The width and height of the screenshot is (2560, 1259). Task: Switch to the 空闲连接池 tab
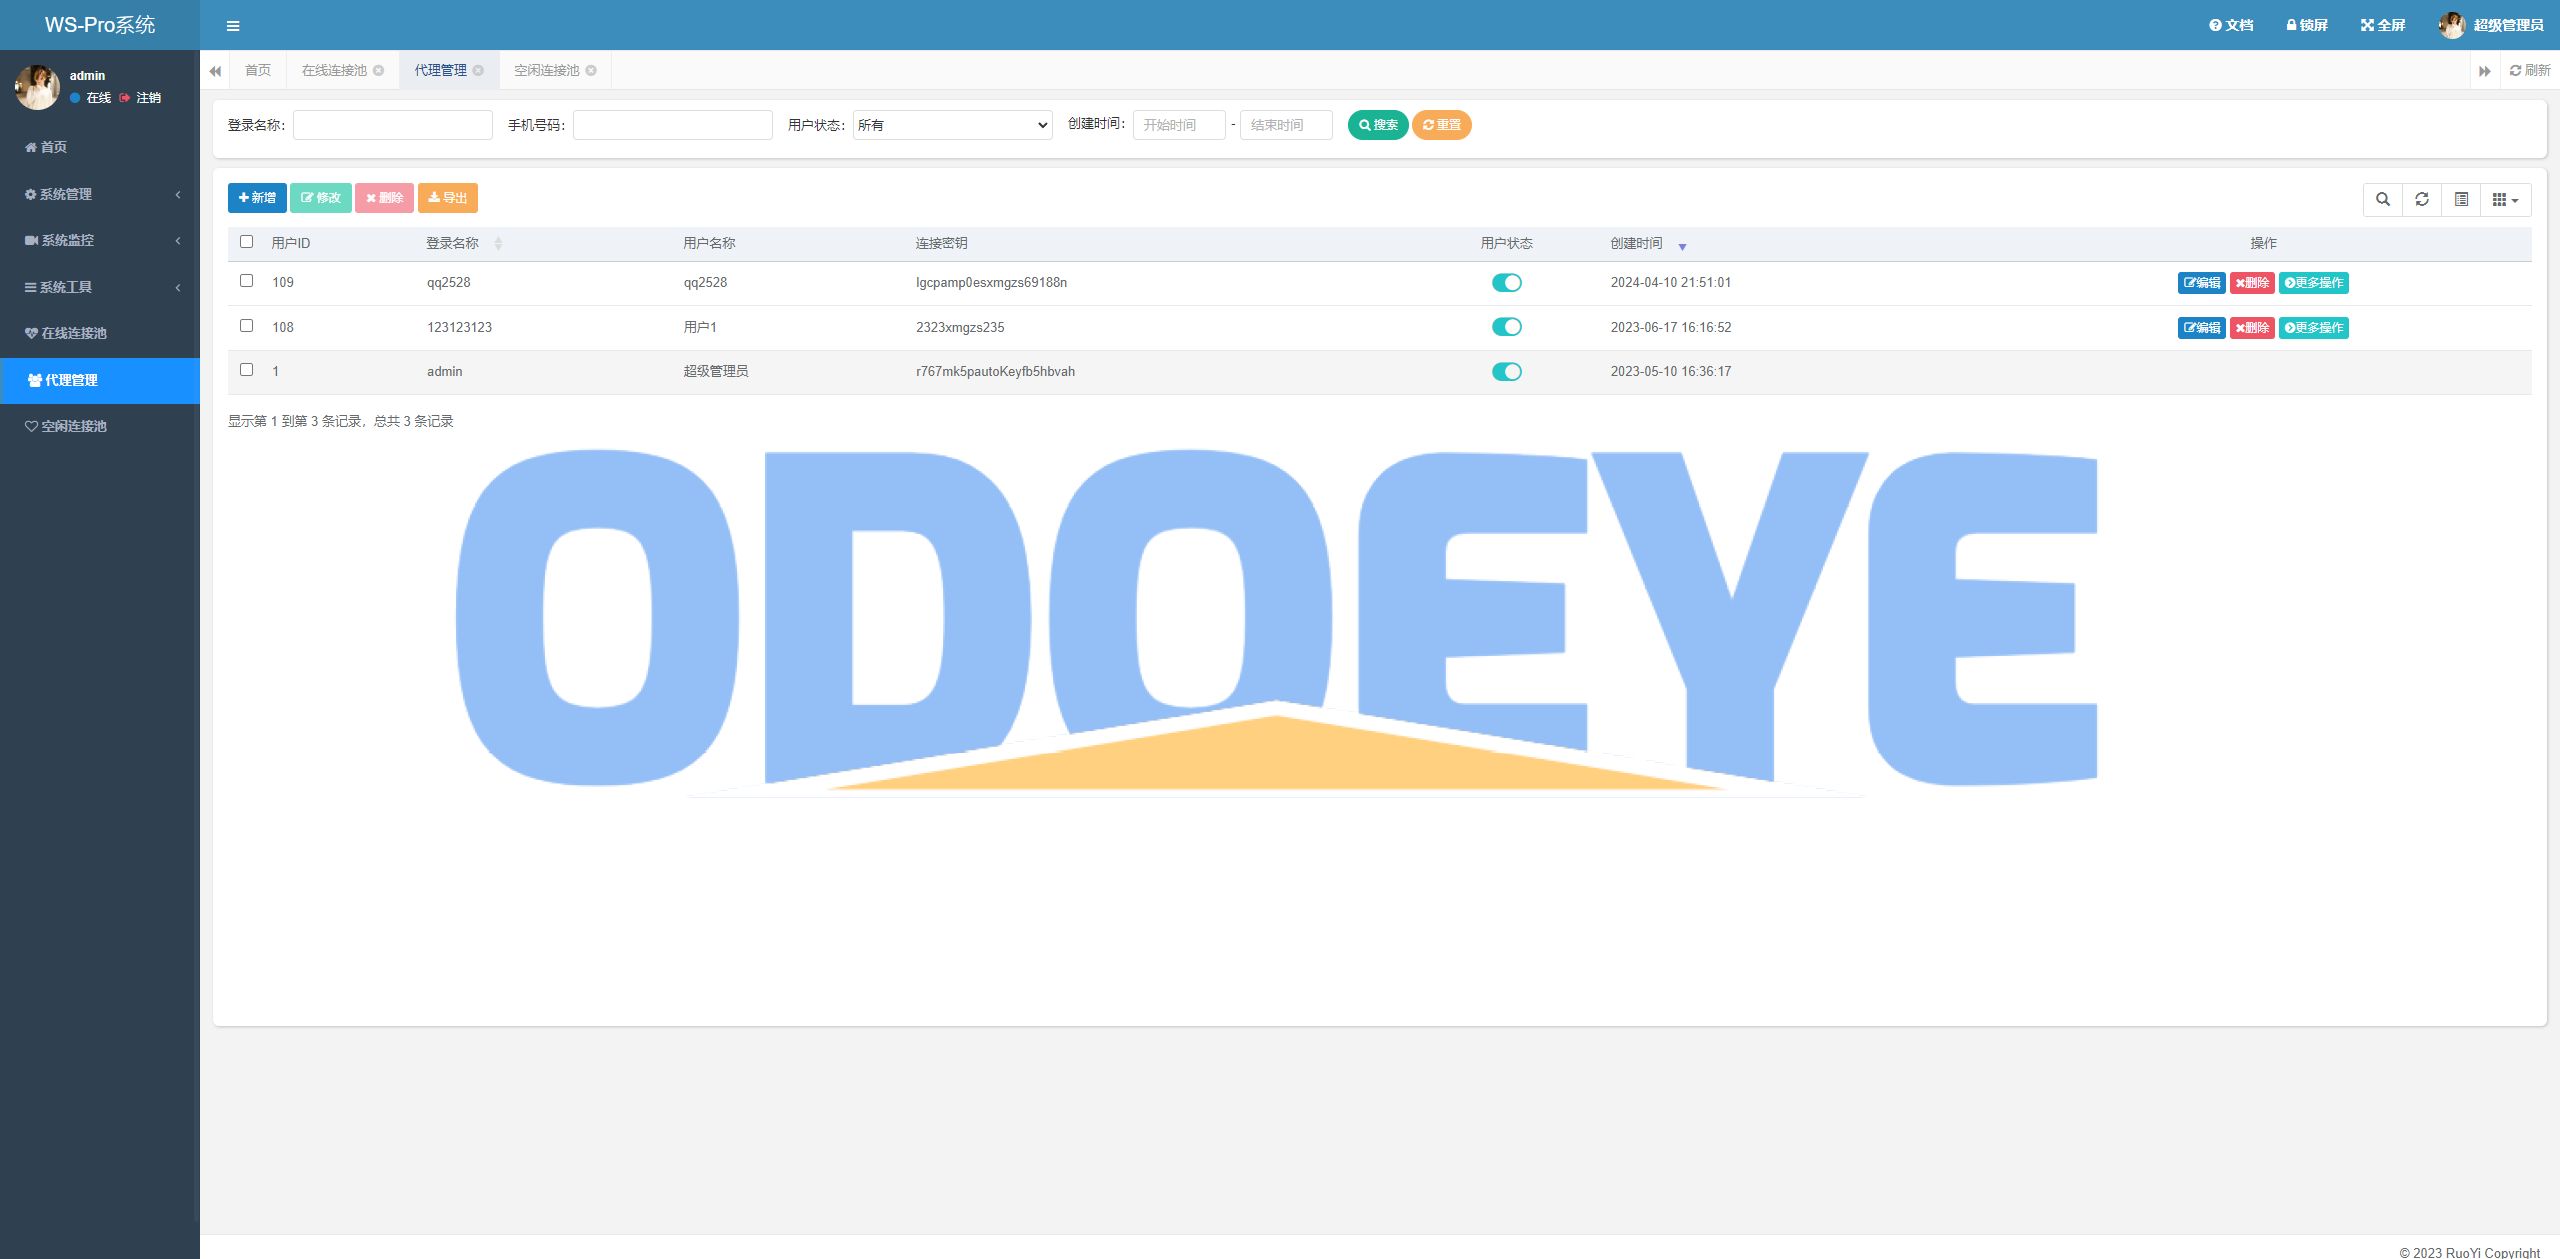(547, 70)
